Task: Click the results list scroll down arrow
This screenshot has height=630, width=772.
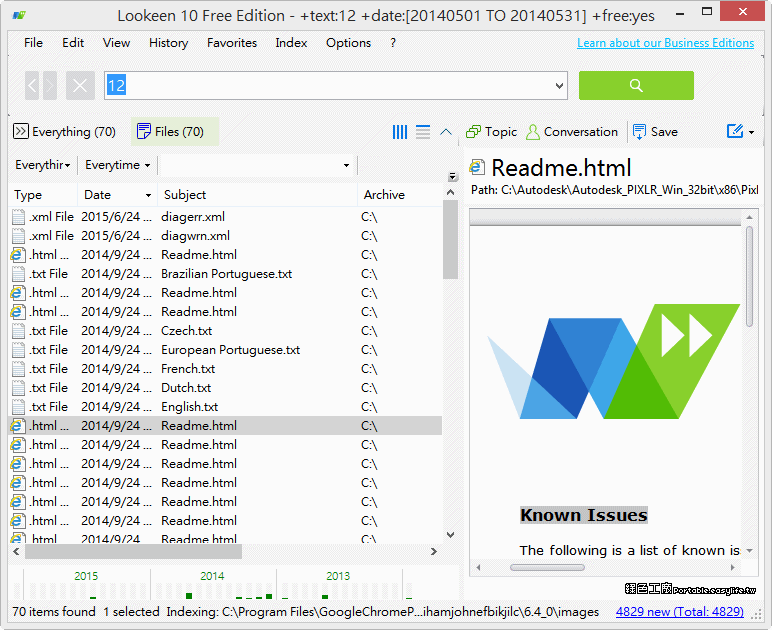Action: coord(450,535)
